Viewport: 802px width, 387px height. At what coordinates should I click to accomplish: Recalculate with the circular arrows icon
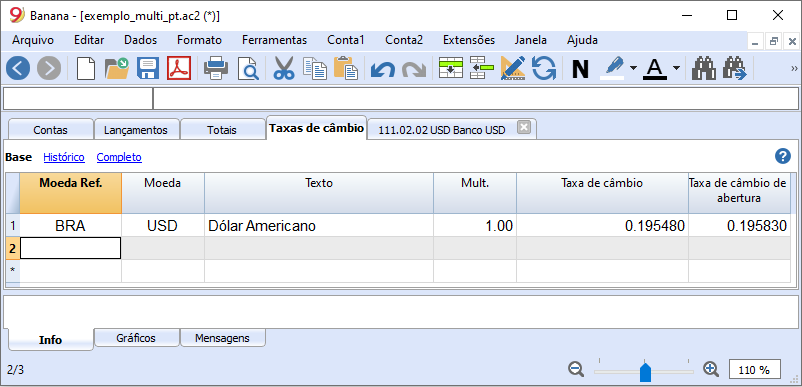(544, 68)
